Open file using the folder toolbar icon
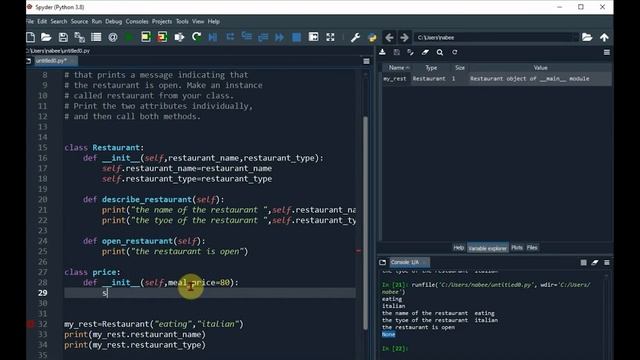640x360 pixels. coord(46,38)
